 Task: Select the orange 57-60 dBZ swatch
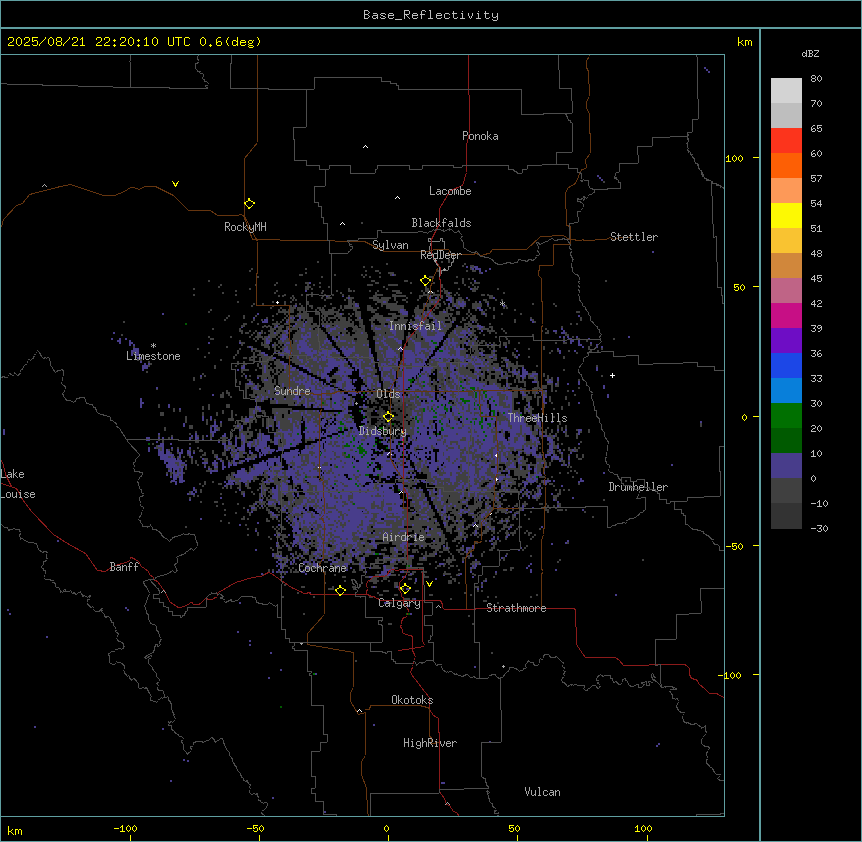click(786, 165)
